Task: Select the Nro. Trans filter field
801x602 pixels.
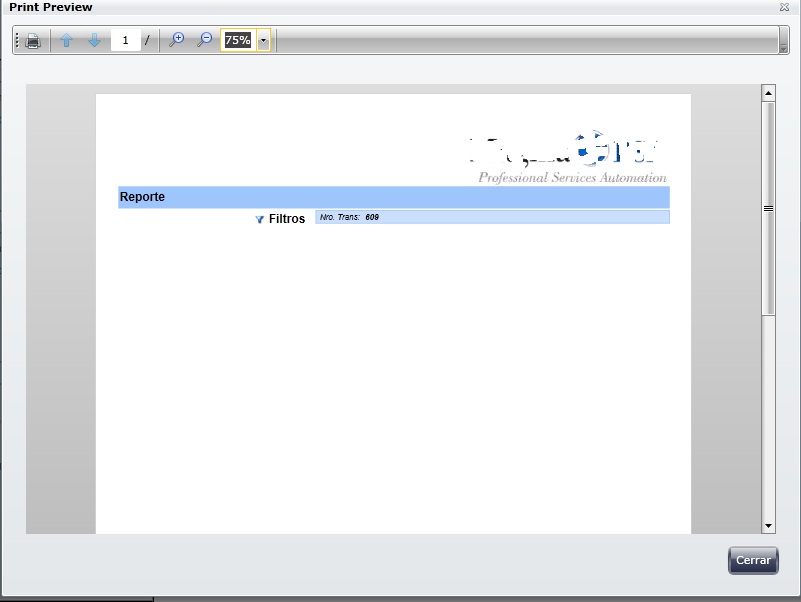Action: pos(492,217)
